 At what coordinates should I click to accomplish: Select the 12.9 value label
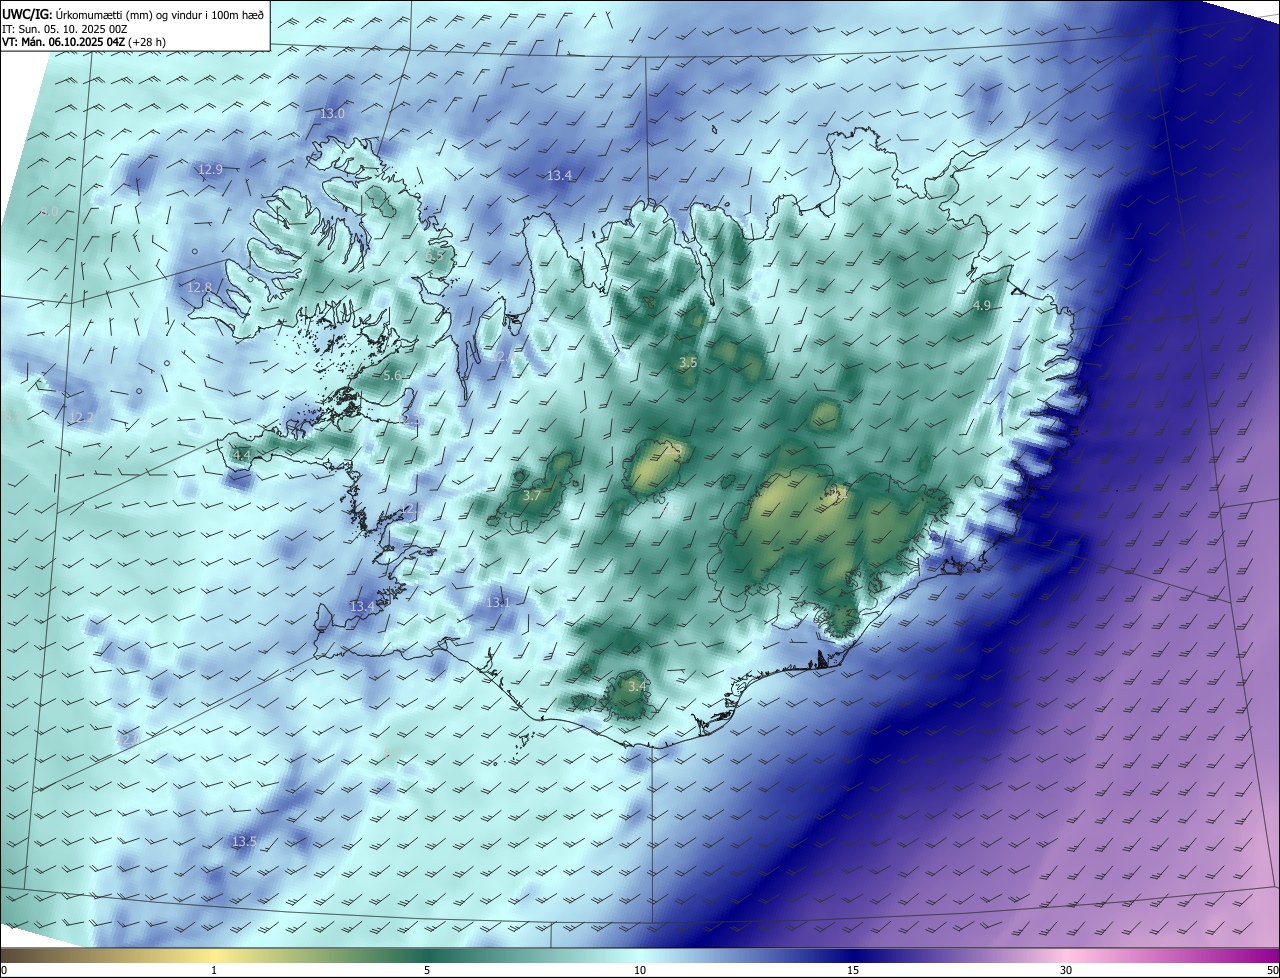tap(210, 169)
